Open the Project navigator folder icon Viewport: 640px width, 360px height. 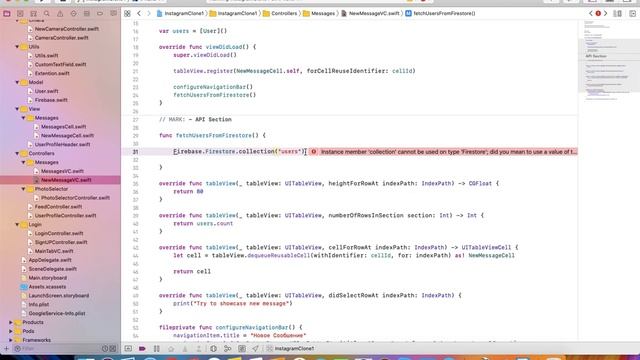coord(7,13)
